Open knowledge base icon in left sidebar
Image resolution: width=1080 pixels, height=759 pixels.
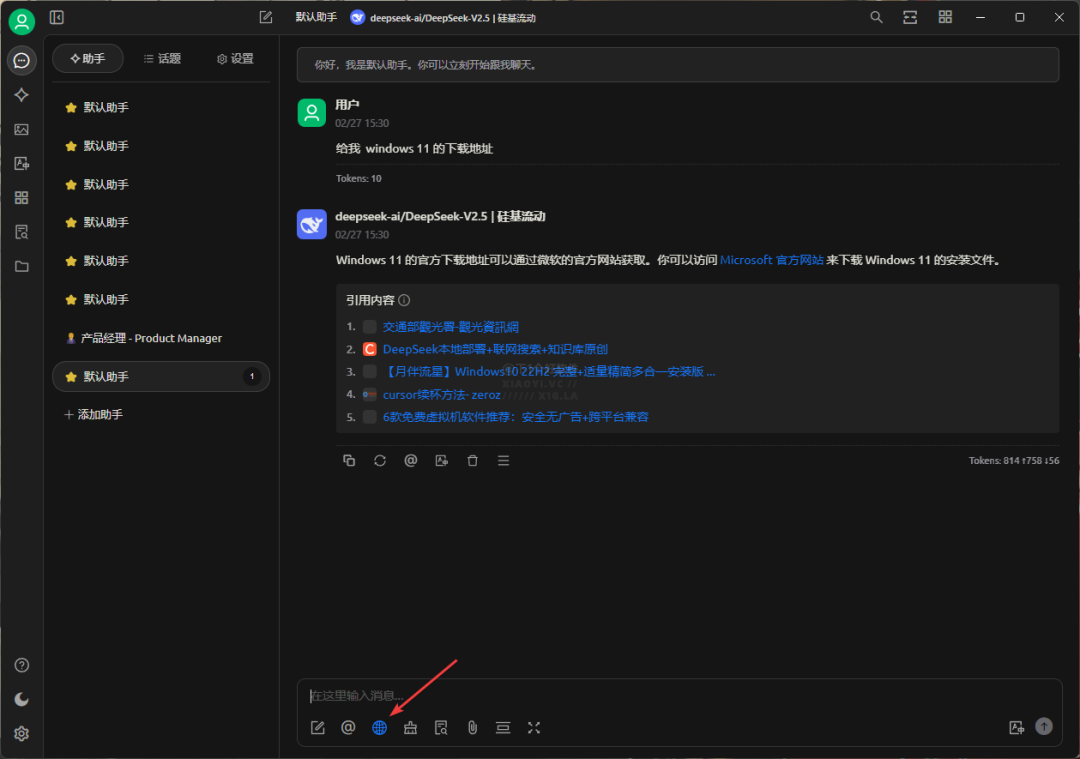[21, 232]
